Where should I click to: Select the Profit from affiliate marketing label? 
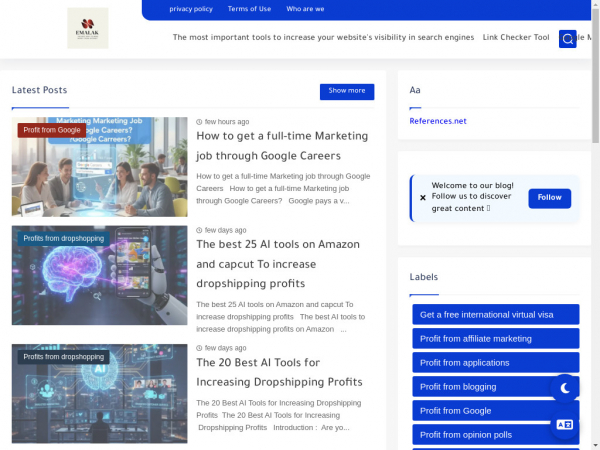[495, 338]
